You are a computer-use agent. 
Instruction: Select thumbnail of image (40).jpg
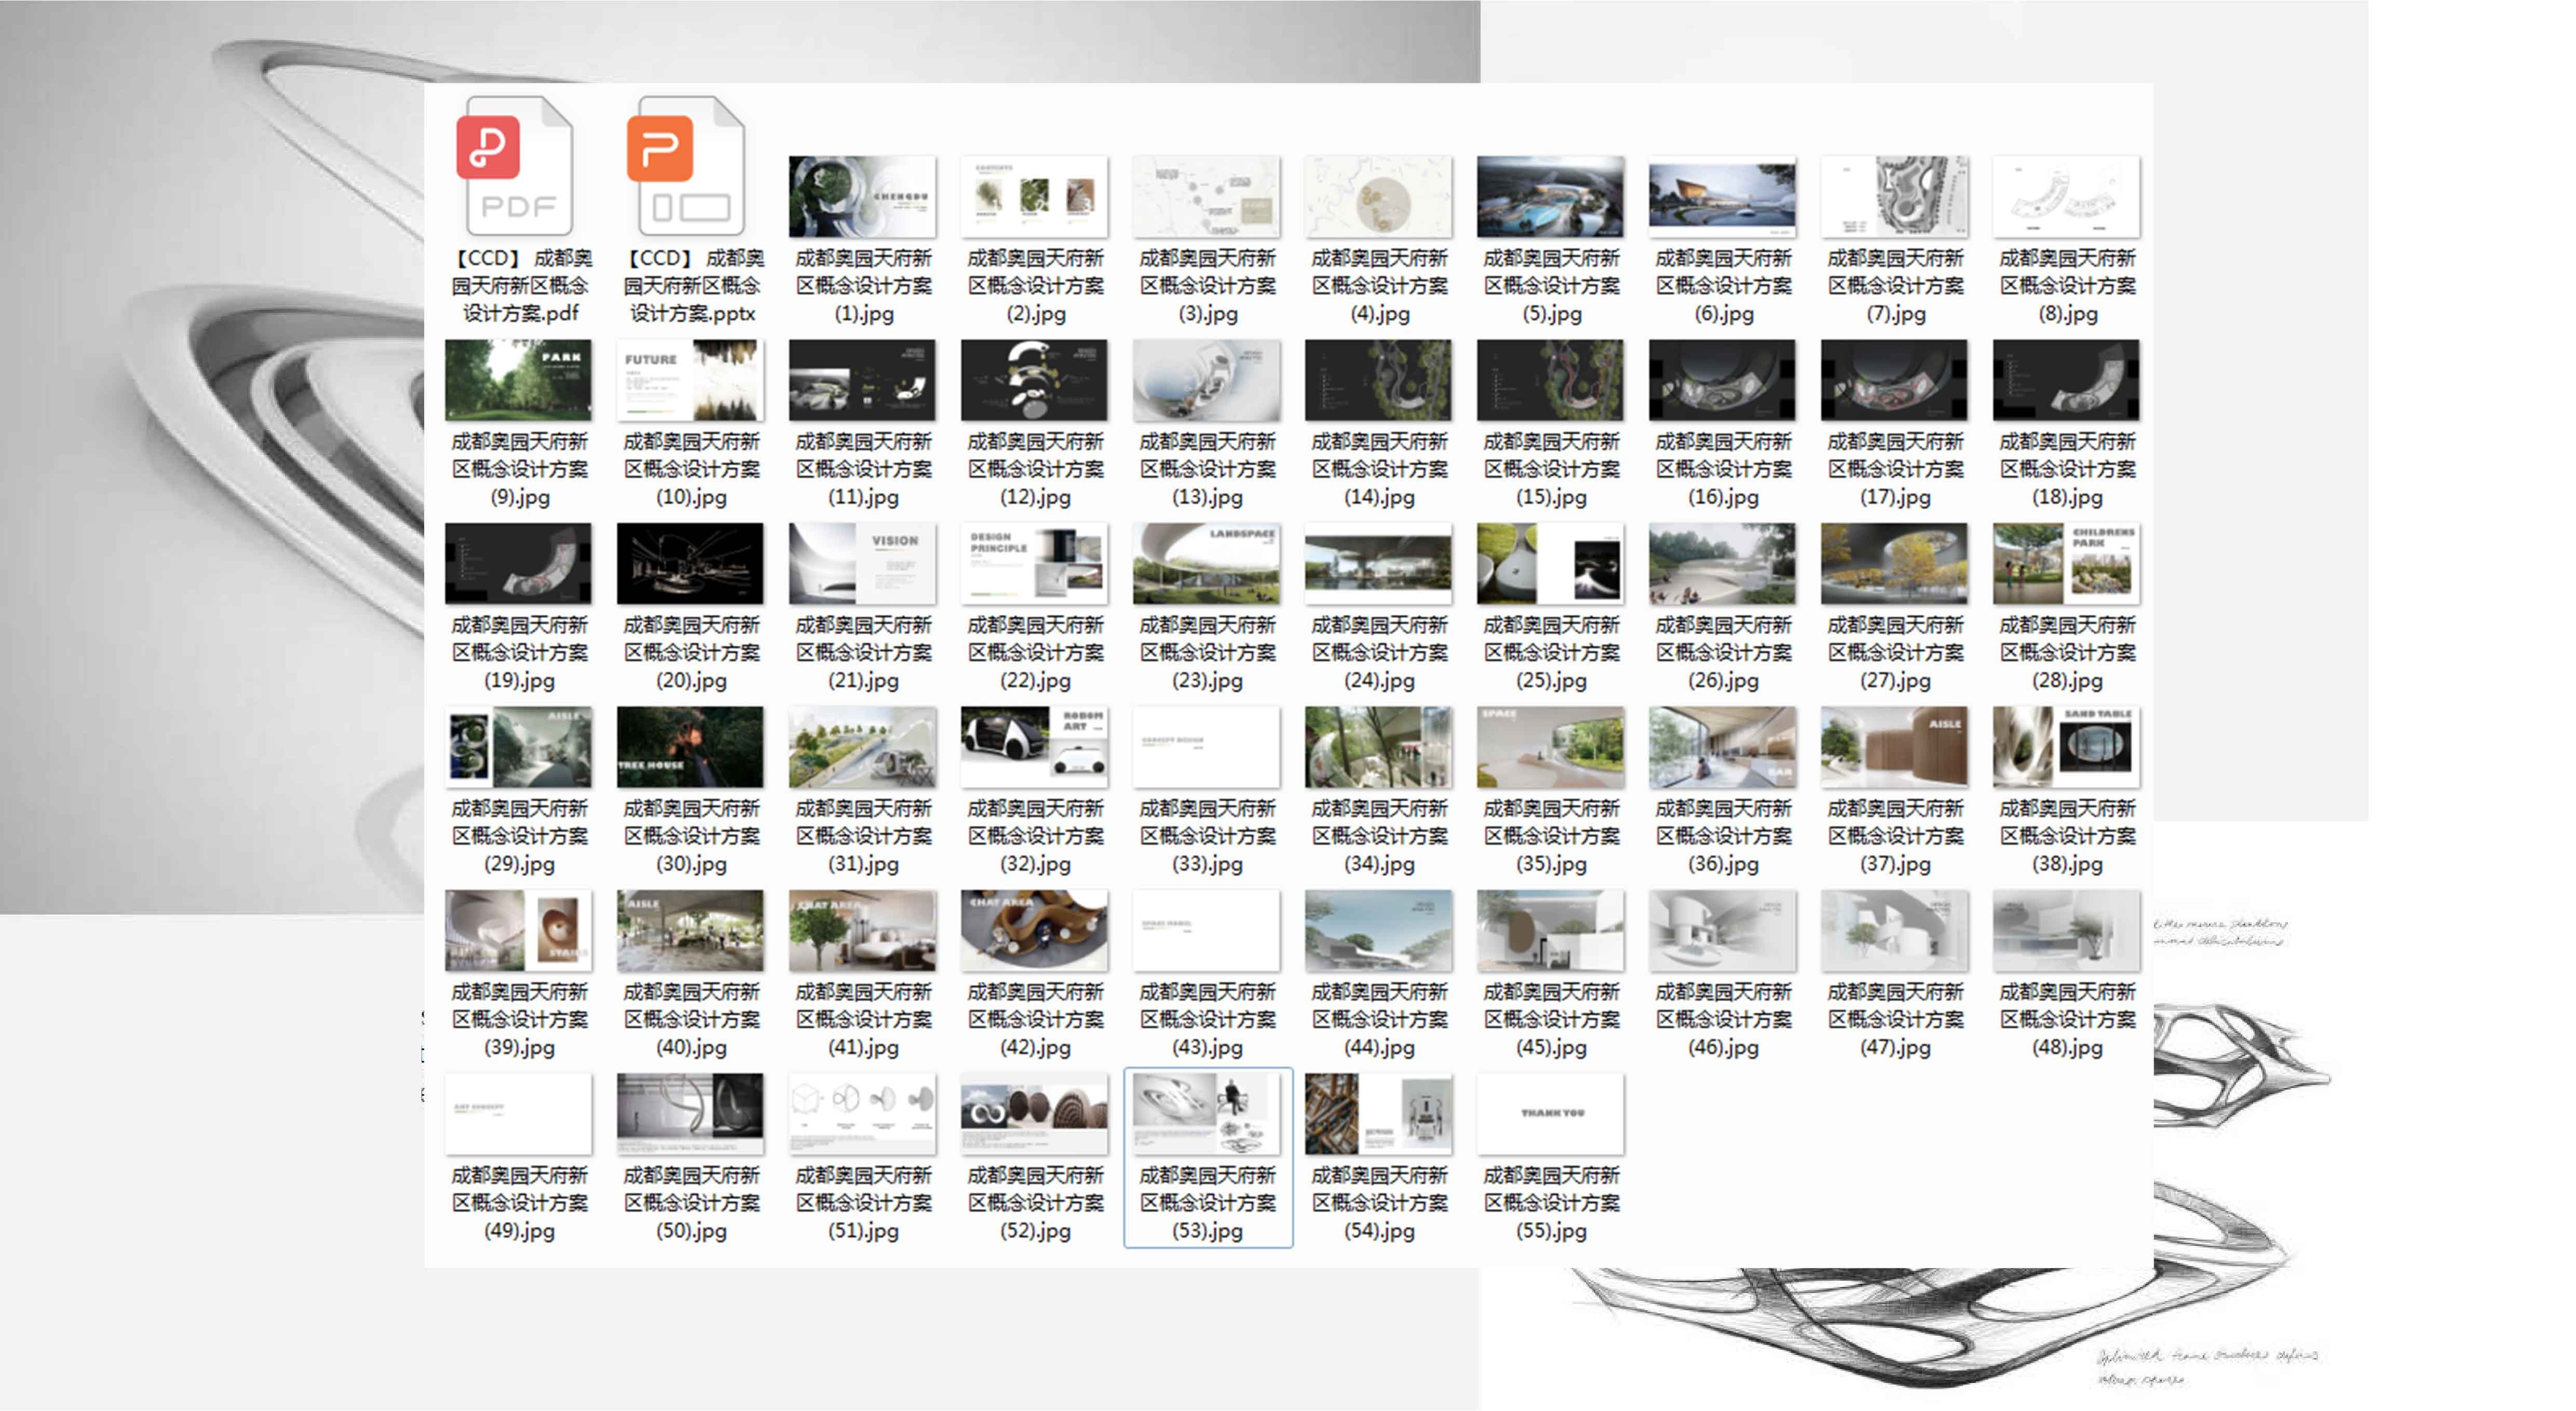click(690, 931)
